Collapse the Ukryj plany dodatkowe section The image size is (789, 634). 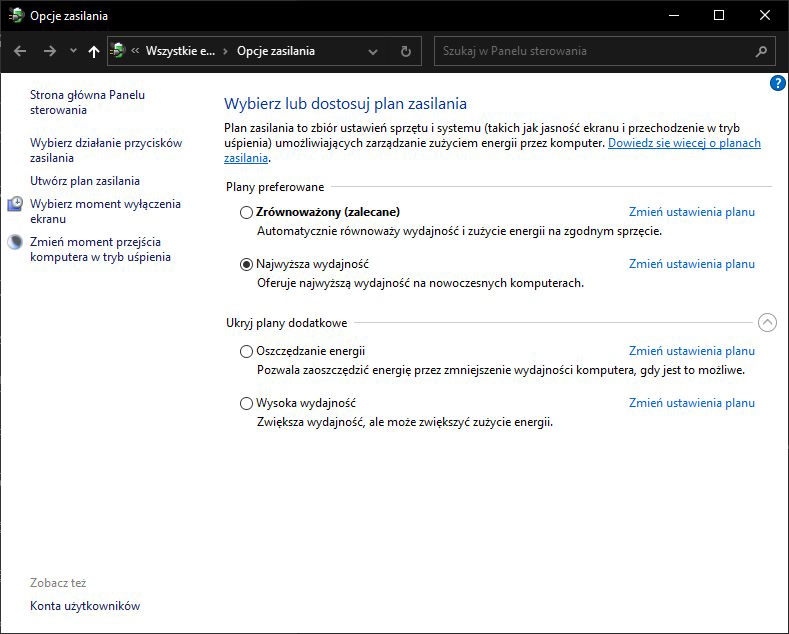[x=767, y=322]
